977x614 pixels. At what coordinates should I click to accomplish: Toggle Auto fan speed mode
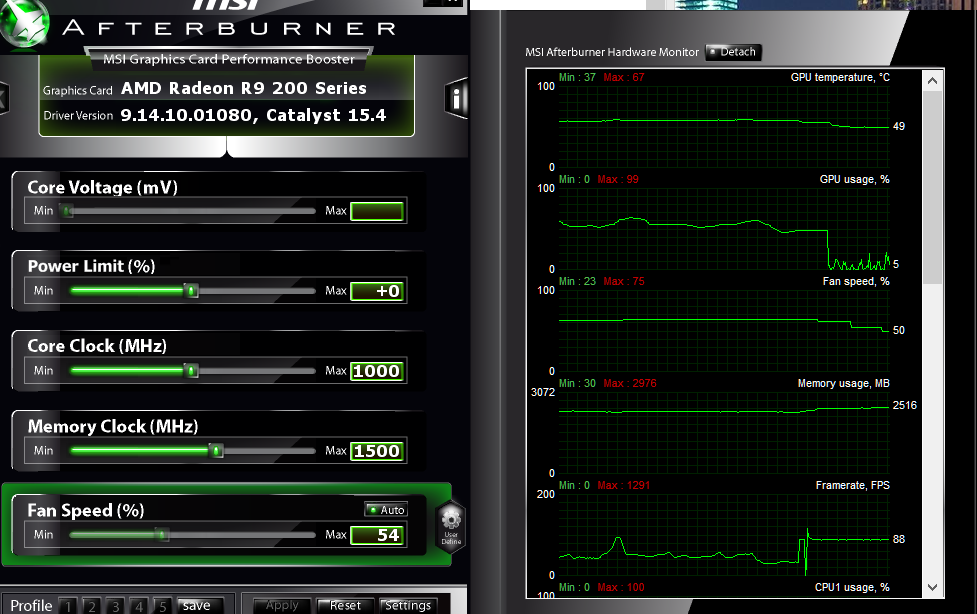tap(386, 509)
